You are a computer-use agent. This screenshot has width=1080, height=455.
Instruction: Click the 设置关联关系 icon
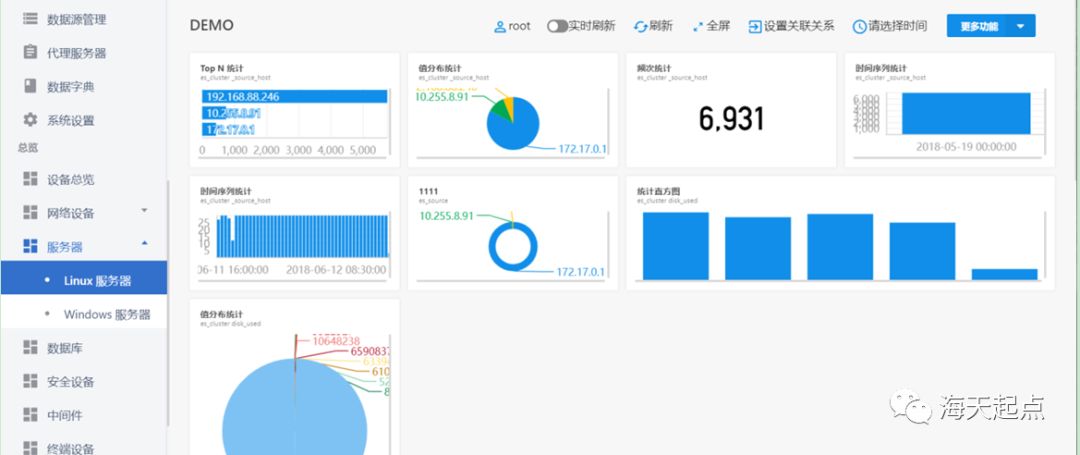tap(755, 27)
